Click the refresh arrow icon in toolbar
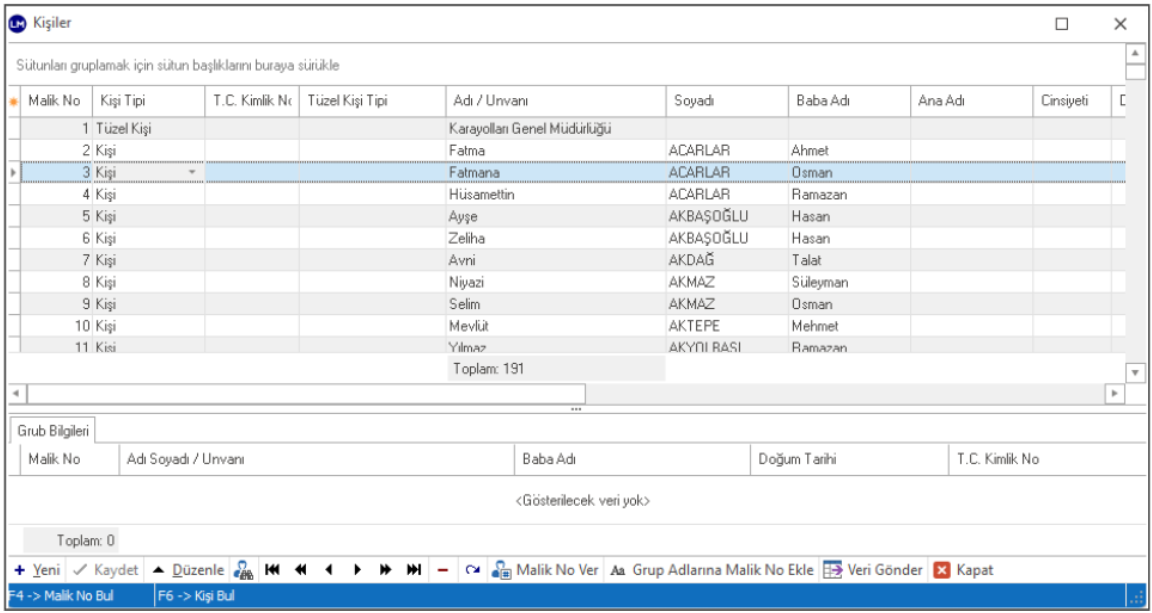Image resolution: width=1152 pixels, height=613 pixels. tap(472, 570)
